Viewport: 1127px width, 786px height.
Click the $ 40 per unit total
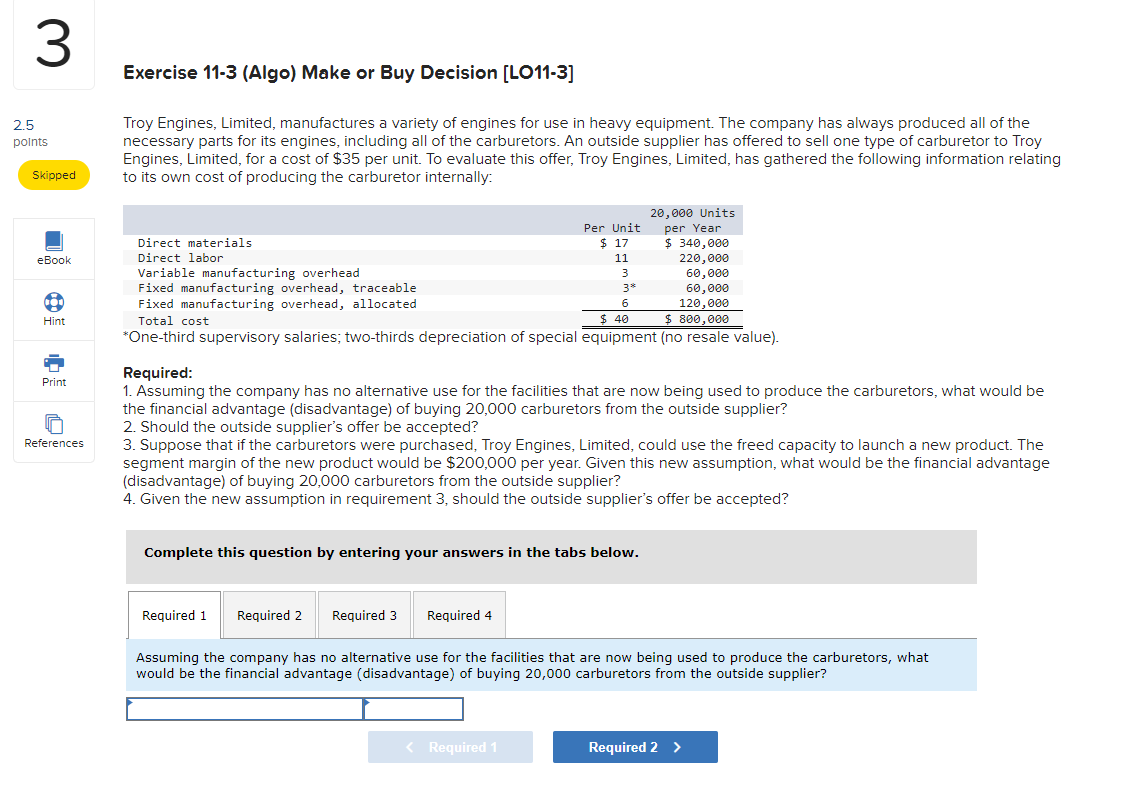pyautogui.click(x=614, y=319)
